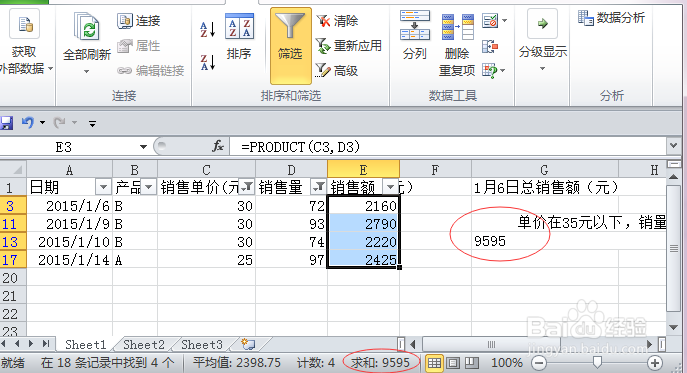Sort ascending A to Z

point(208,30)
